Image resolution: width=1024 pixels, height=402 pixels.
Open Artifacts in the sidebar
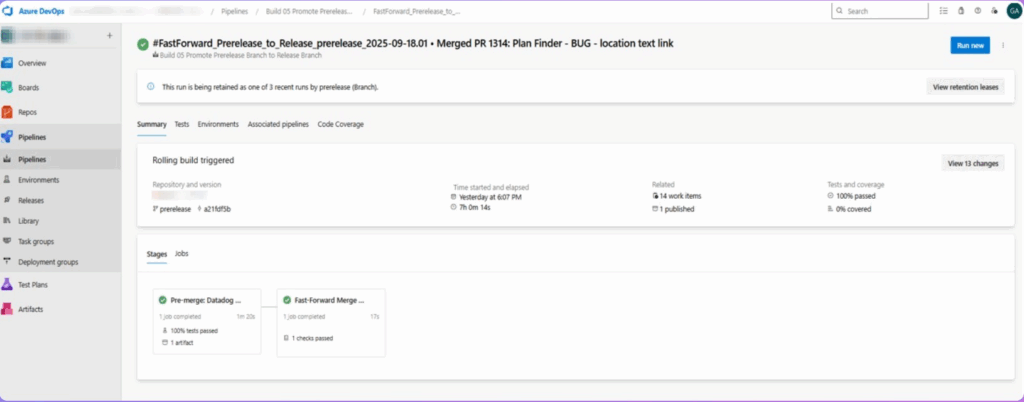tap(32, 309)
